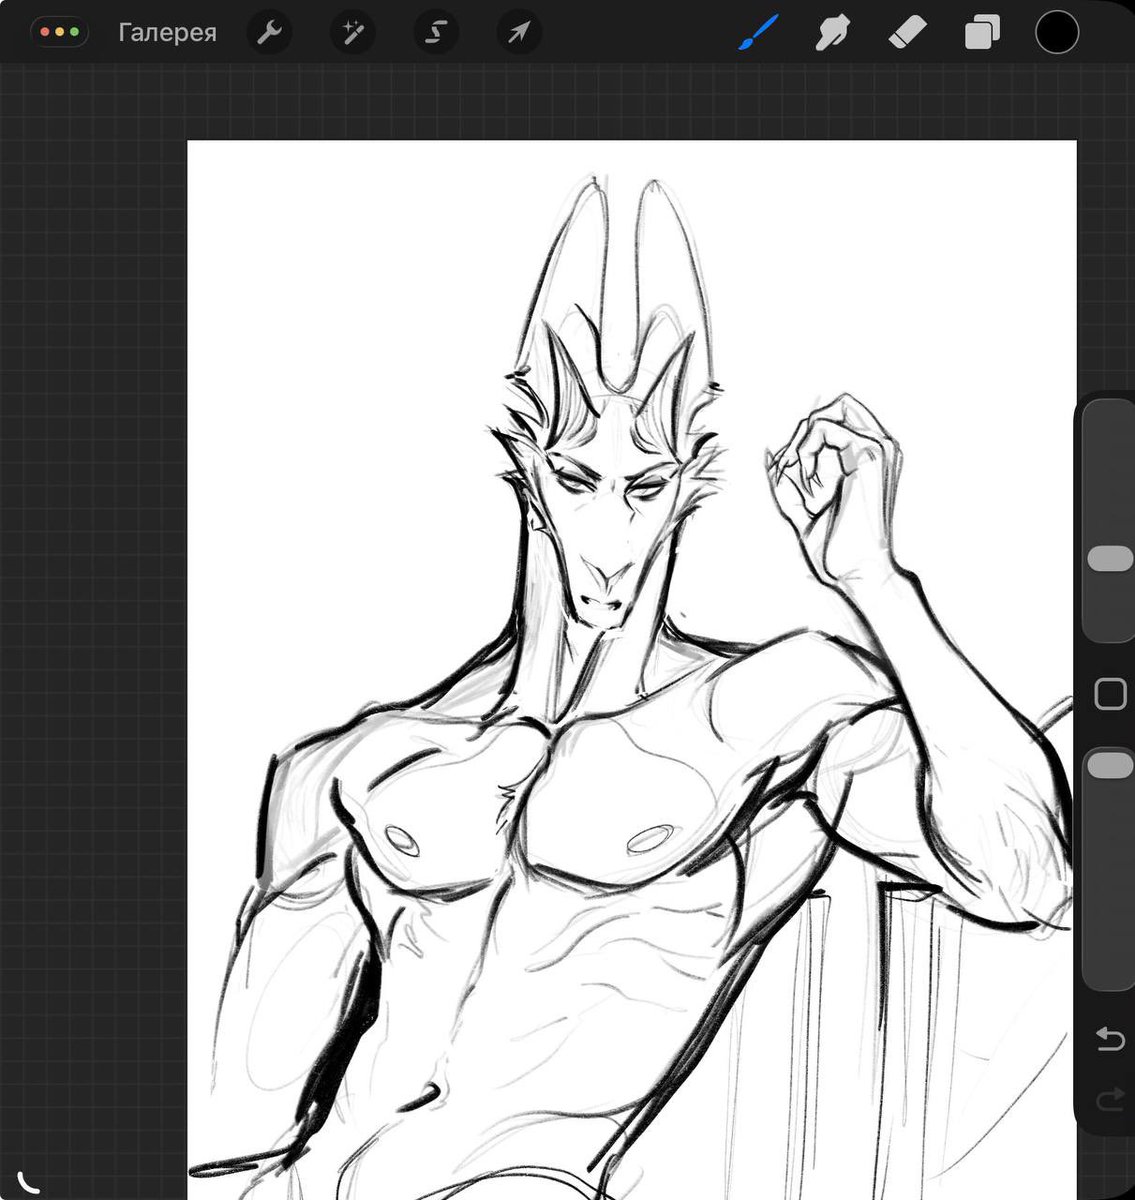The width and height of the screenshot is (1135, 1200).
Task: Redo the stroke with sidebar arrow
Action: (1110, 1102)
